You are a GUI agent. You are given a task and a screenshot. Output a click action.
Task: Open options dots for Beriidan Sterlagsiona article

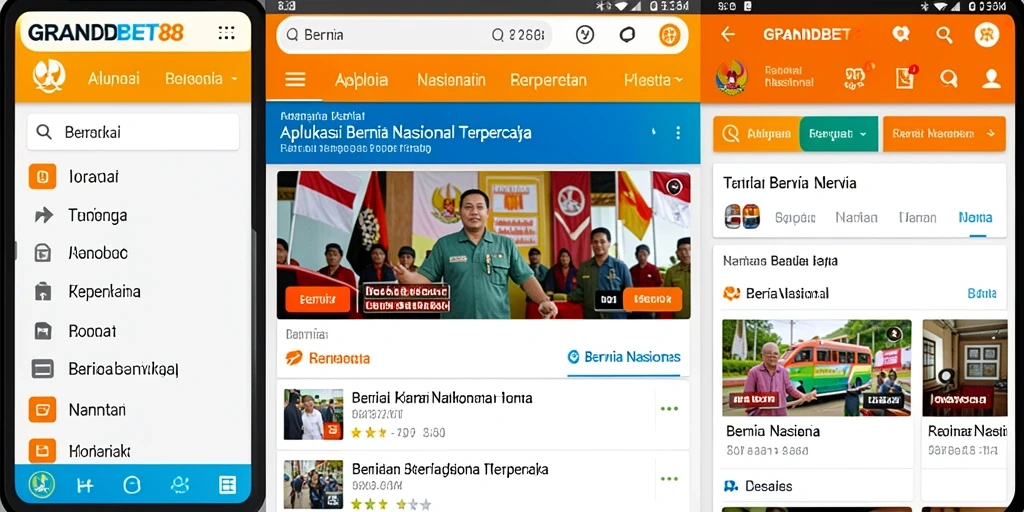coord(669,479)
